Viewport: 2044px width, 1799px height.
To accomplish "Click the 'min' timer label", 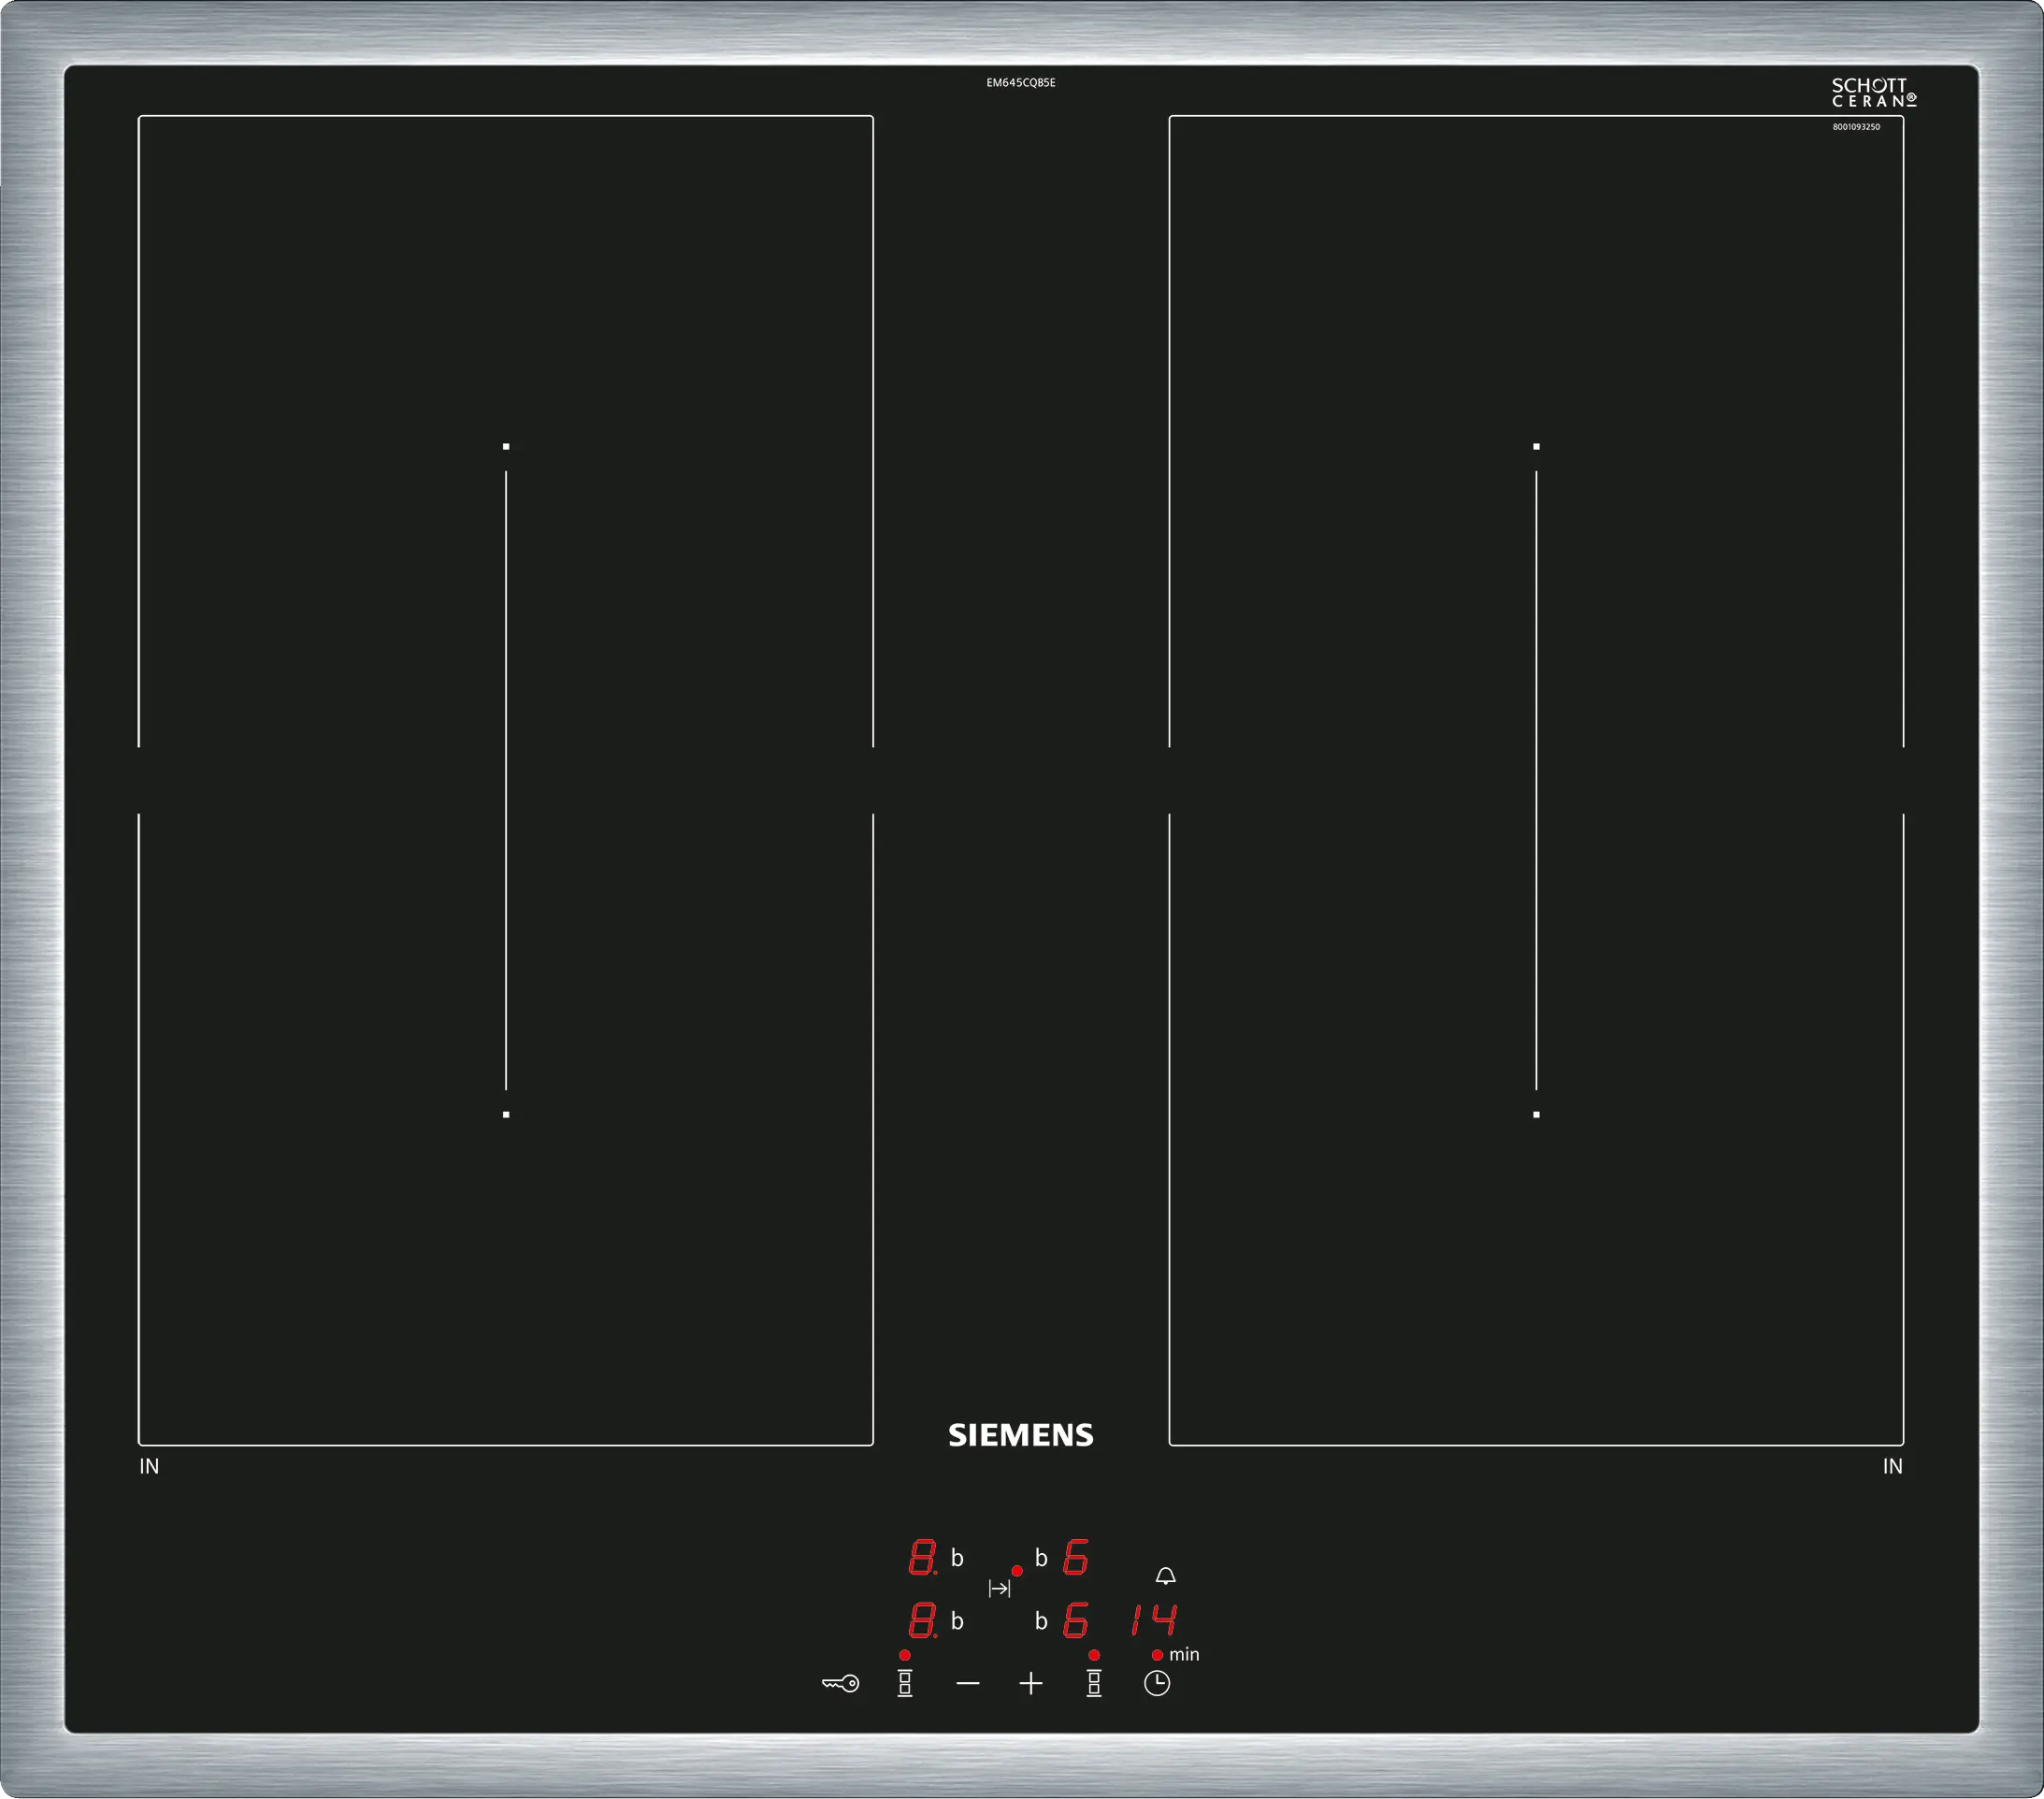I will tap(1184, 1655).
